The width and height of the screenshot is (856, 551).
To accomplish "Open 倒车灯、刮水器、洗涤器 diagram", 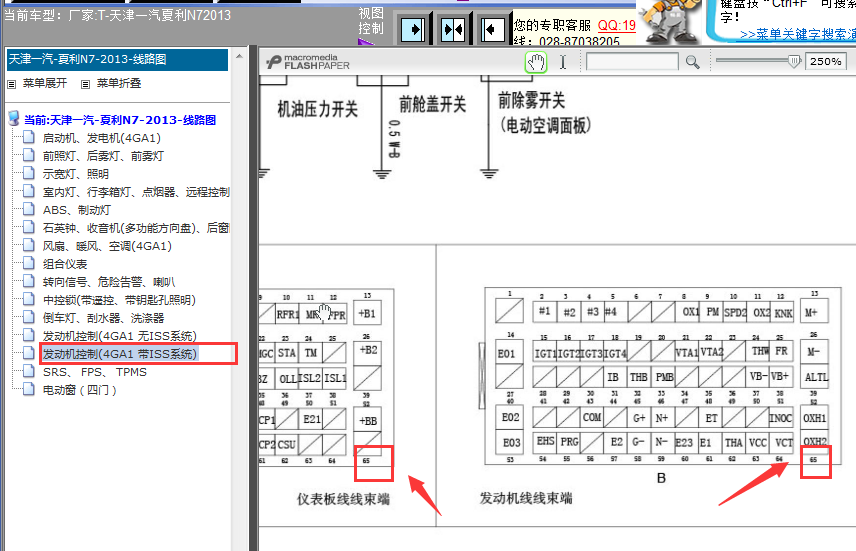I will coord(104,318).
